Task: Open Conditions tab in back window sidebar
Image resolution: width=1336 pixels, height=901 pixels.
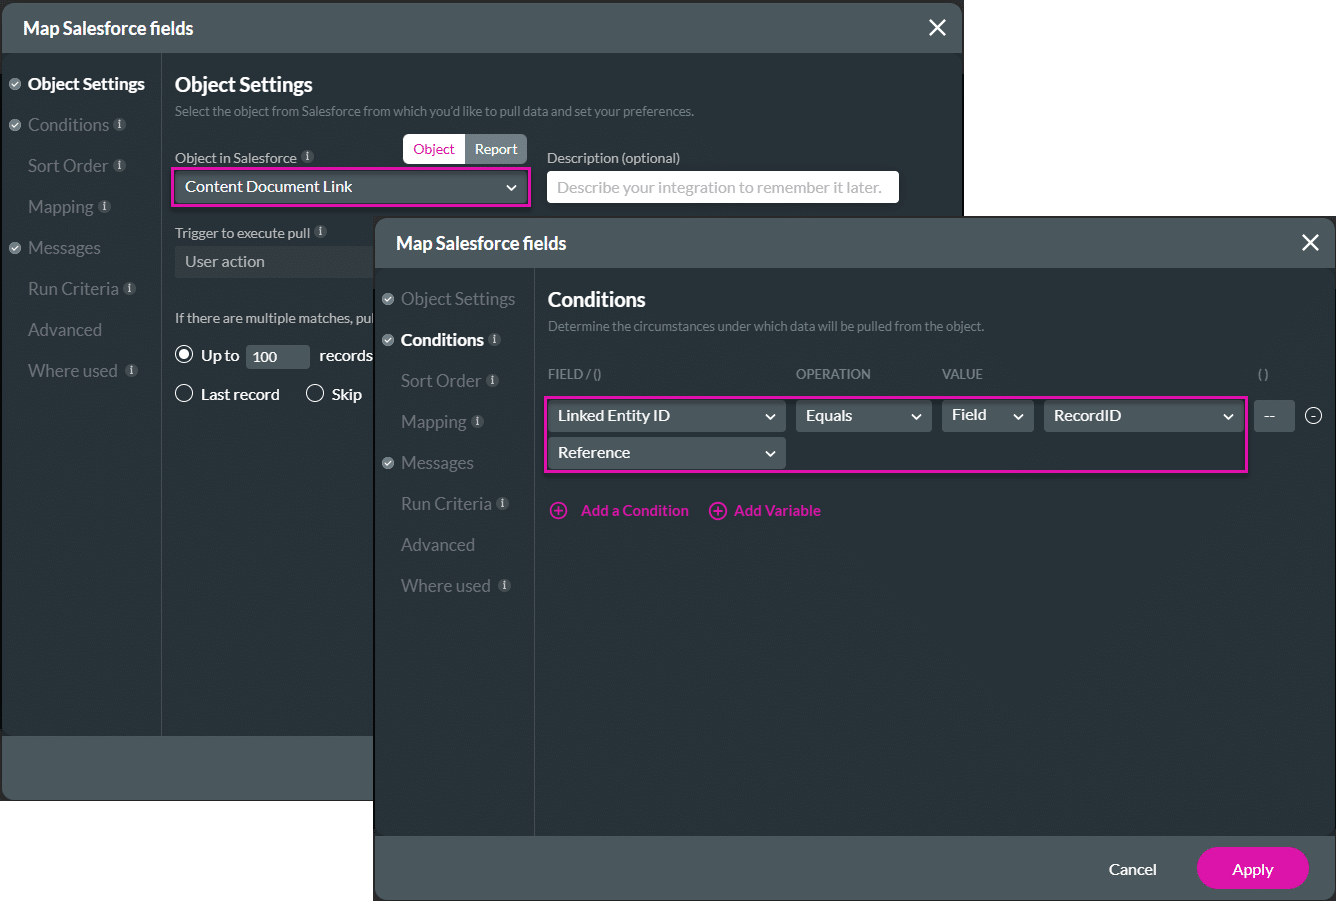Action: coord(68,125)
